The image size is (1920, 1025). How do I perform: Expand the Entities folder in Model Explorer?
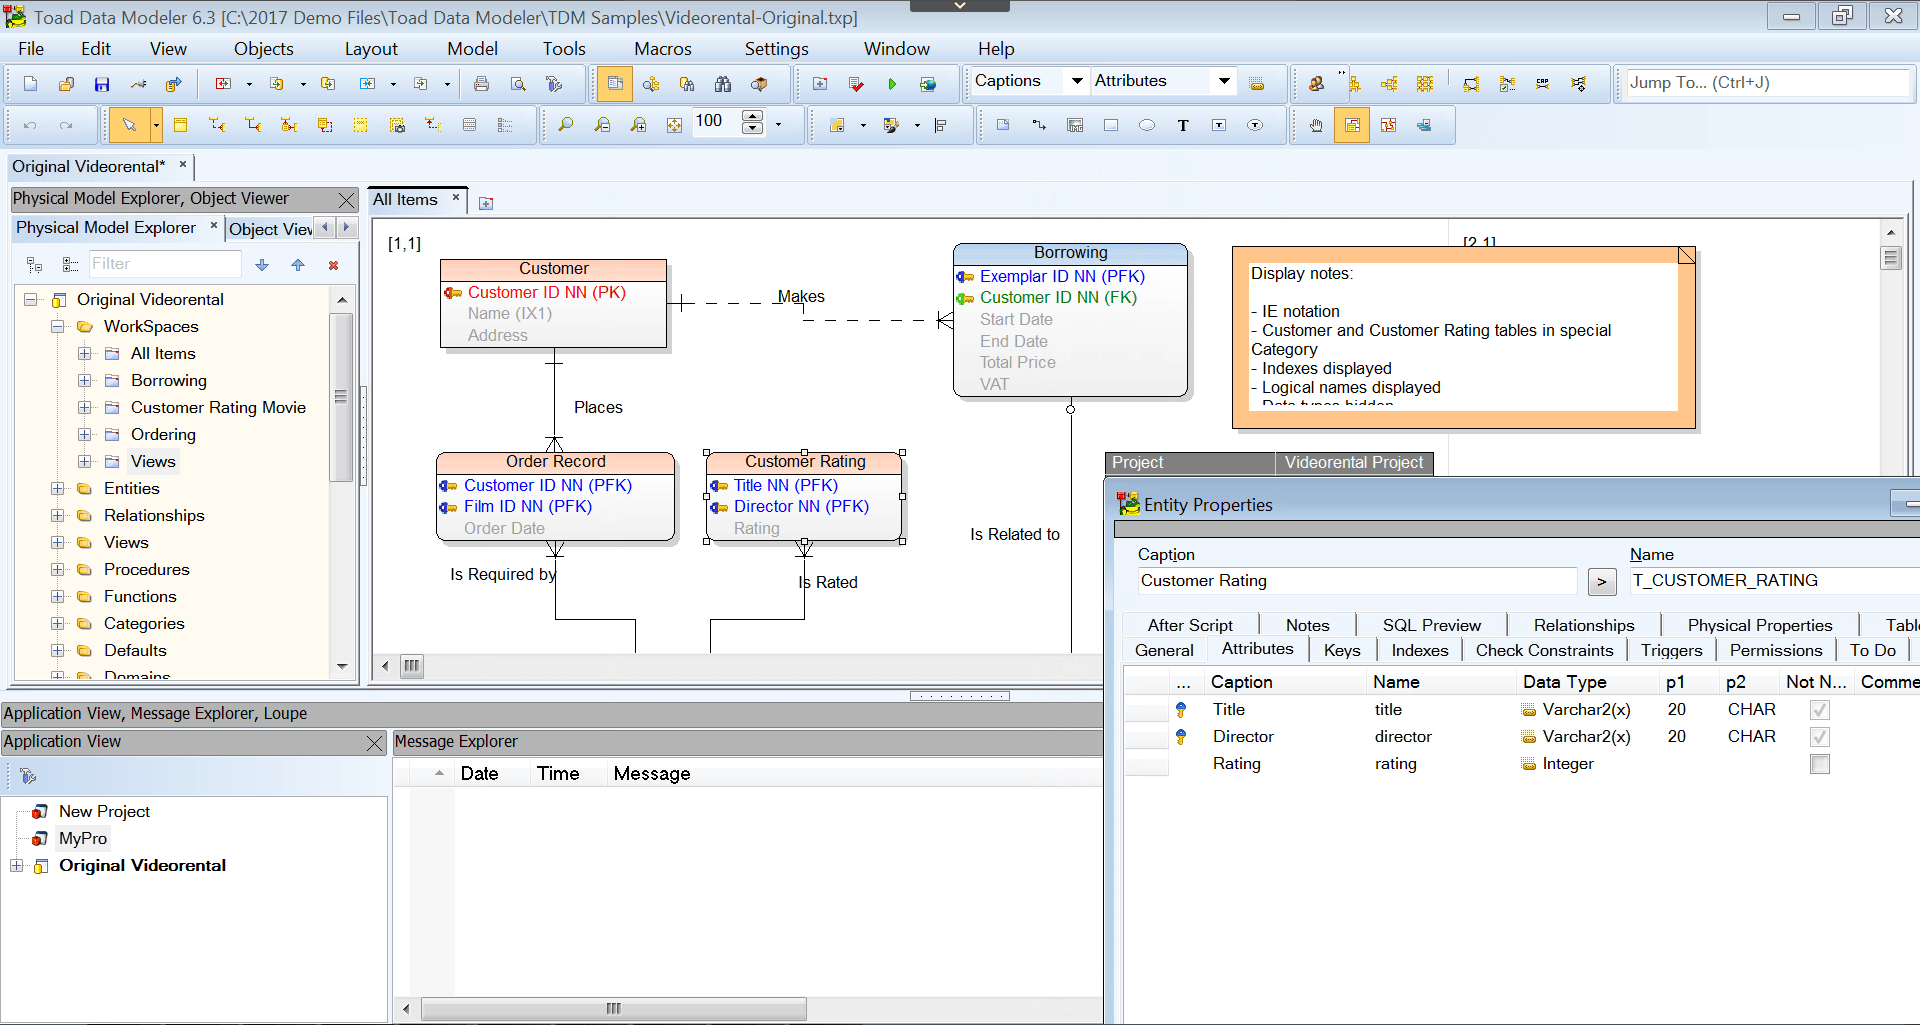click(57, 488)
